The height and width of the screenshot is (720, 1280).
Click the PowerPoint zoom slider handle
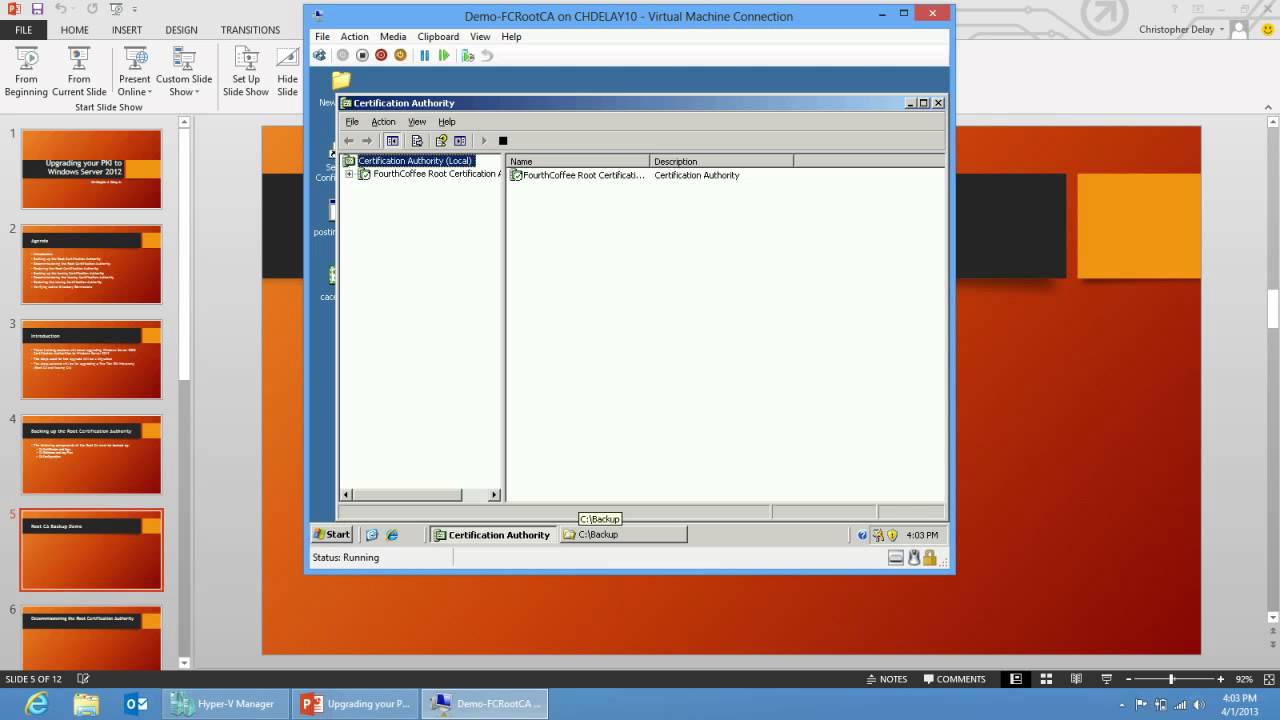click(x=1171, y=679)
